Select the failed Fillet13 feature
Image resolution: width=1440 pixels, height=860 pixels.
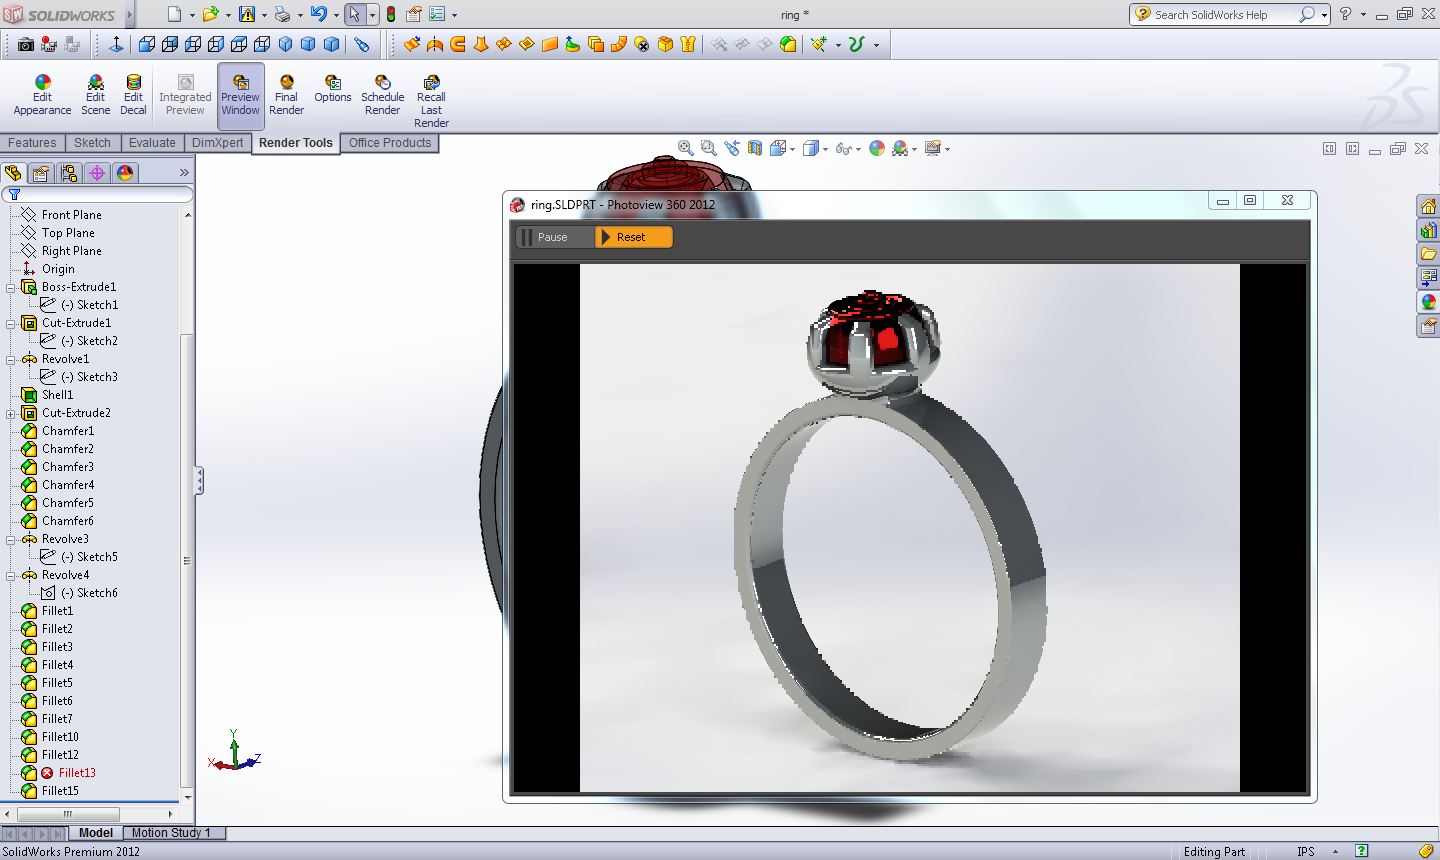coord(77,773)
